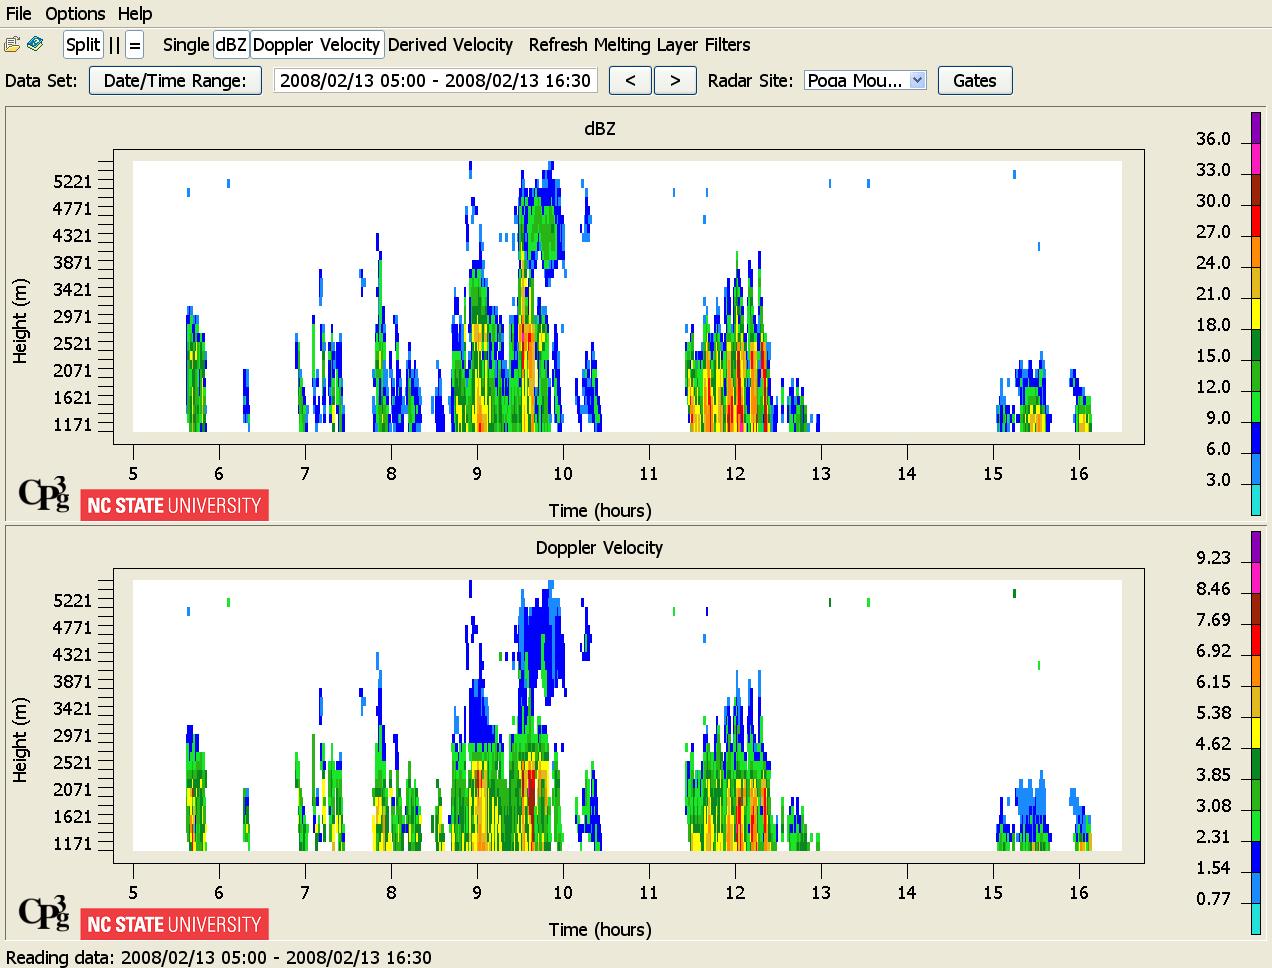Click the dBZ chart title
The width and height of the screenshot is (1272, 968).
click(x=599, y=129)
